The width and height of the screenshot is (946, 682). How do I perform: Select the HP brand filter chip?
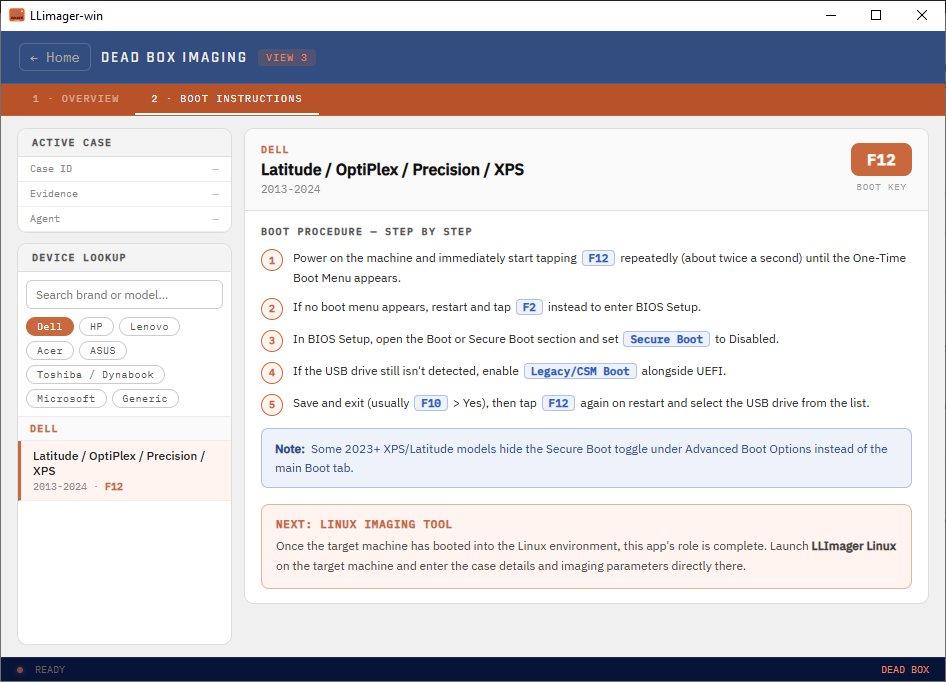97,327
